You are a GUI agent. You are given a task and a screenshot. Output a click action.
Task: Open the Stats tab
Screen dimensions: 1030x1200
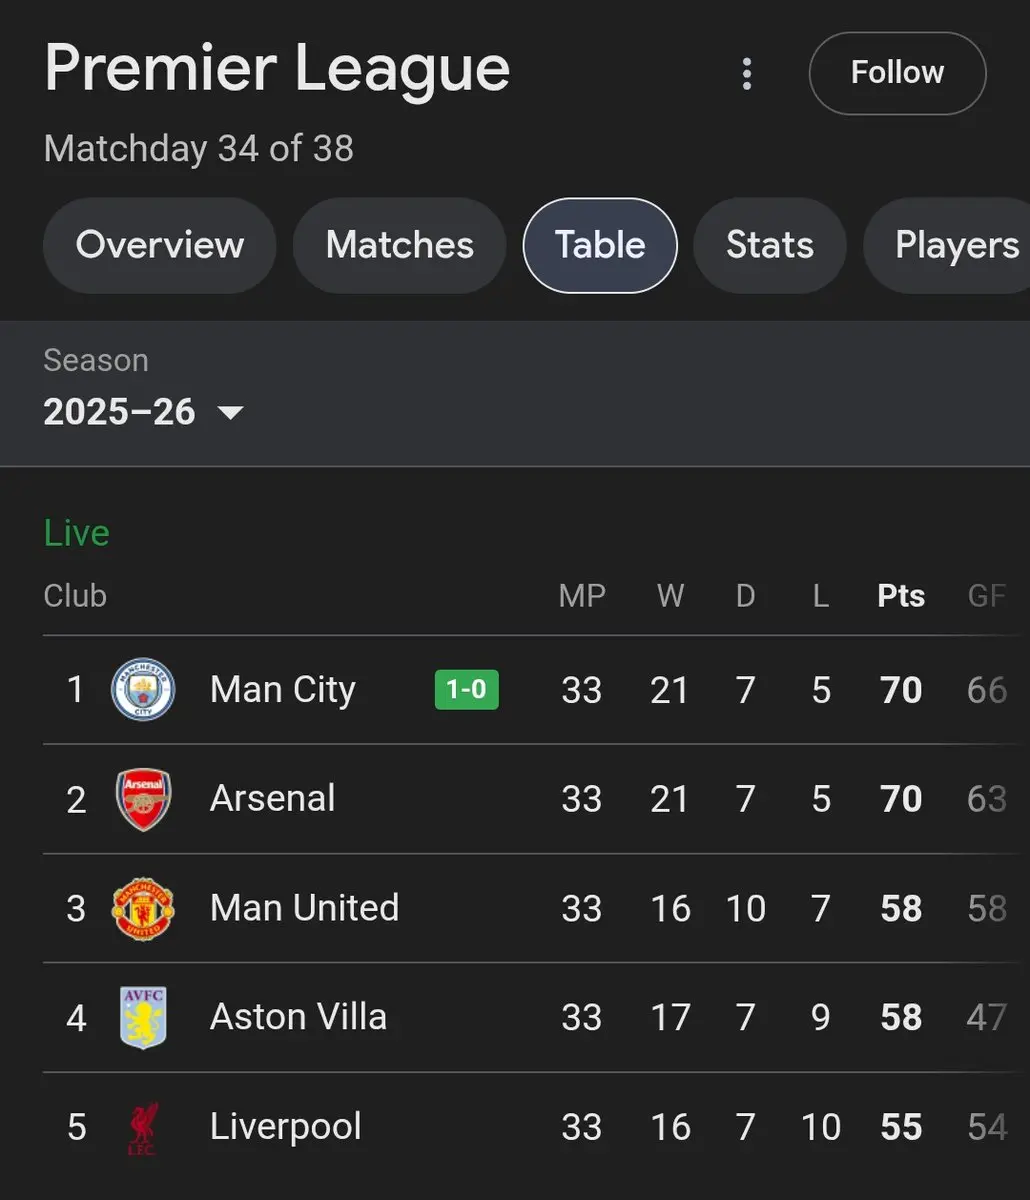(769, 245)
